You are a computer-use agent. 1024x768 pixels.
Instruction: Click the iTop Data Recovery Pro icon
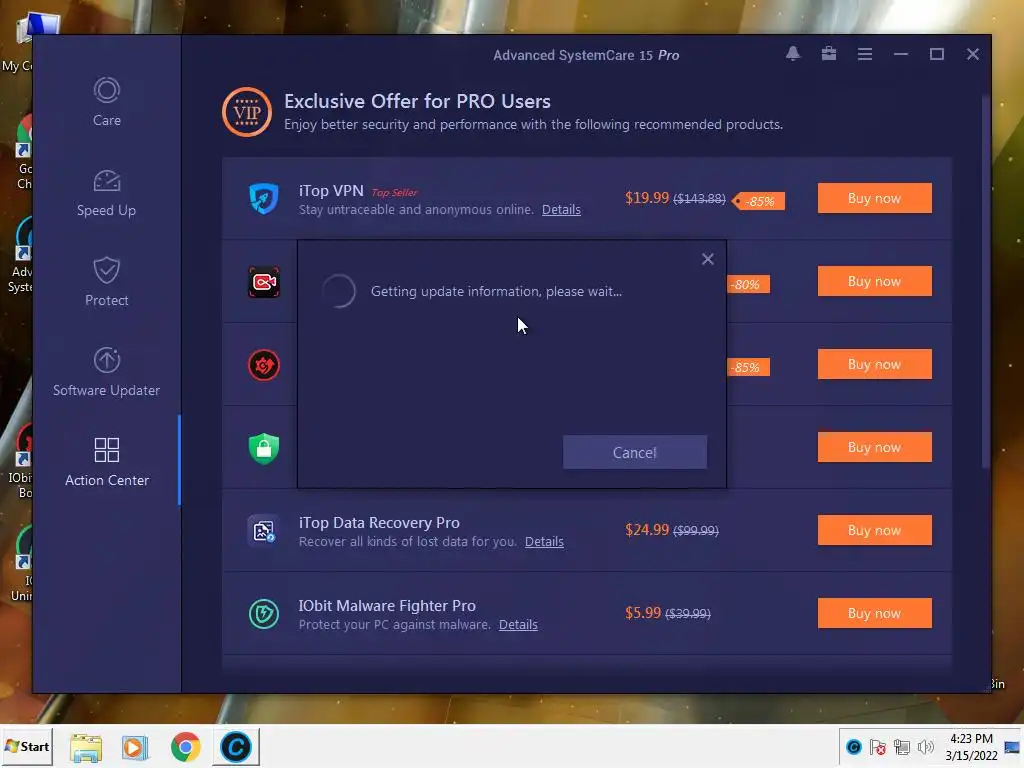[x=264, y=531]
